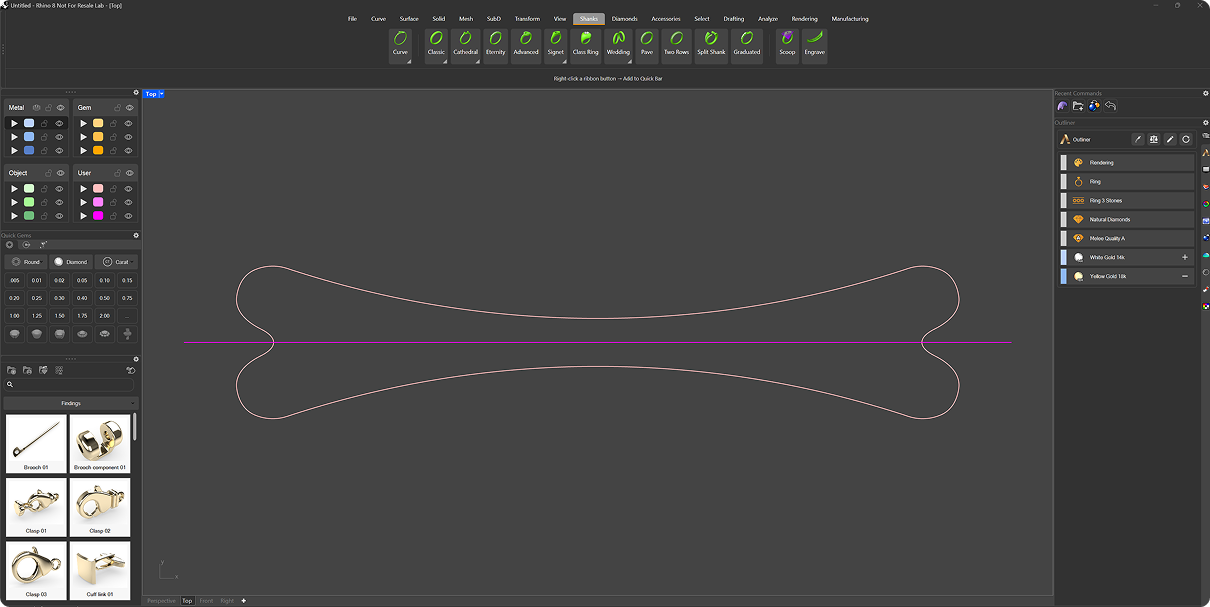
Task: Switch to the Manufacturing ribbon tab
Action: click(x=850, y=19)
